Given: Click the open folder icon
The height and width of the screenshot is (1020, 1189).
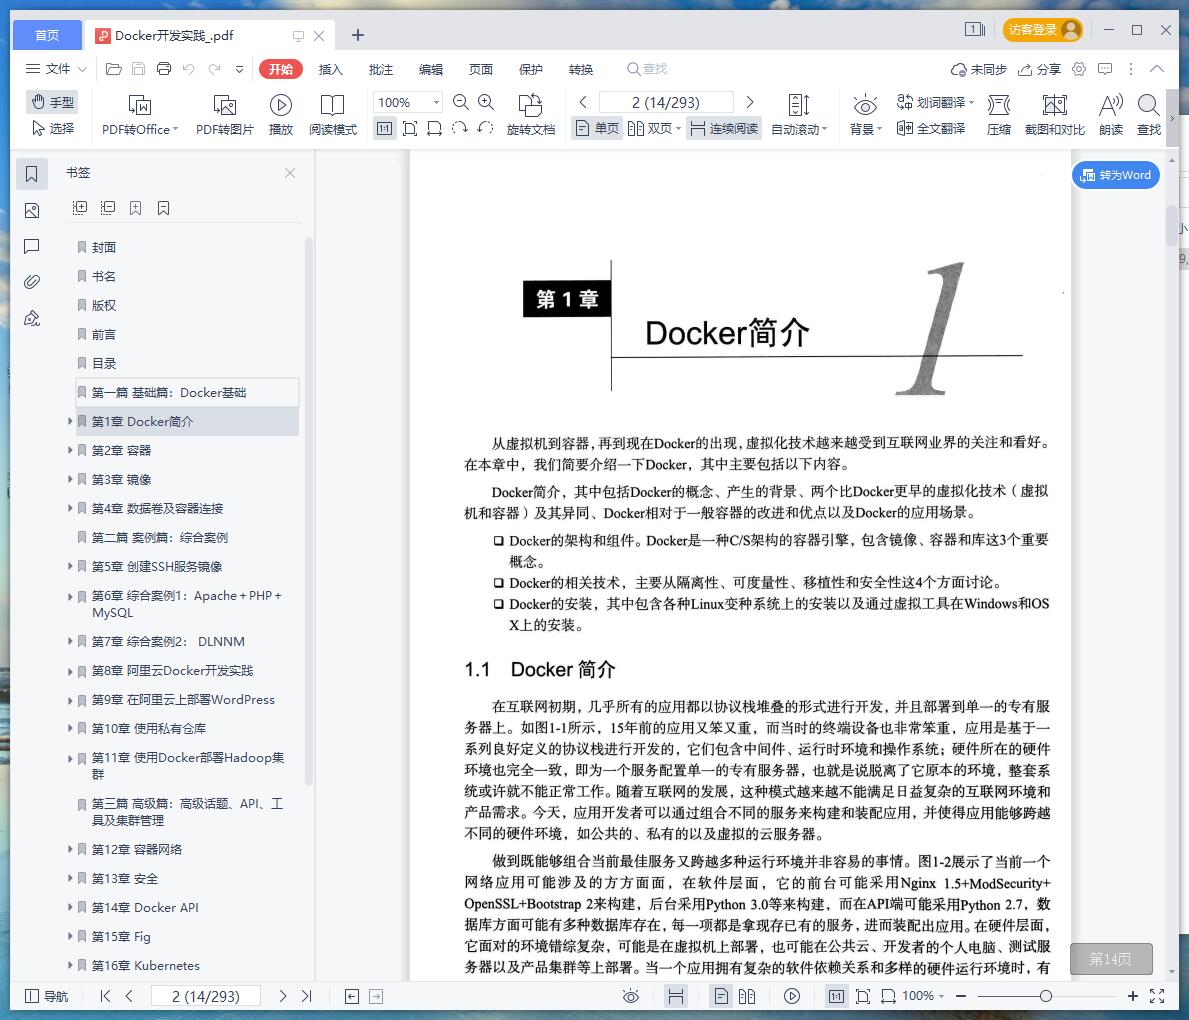Looking at the screenshot, I should (x=114, y=69).
